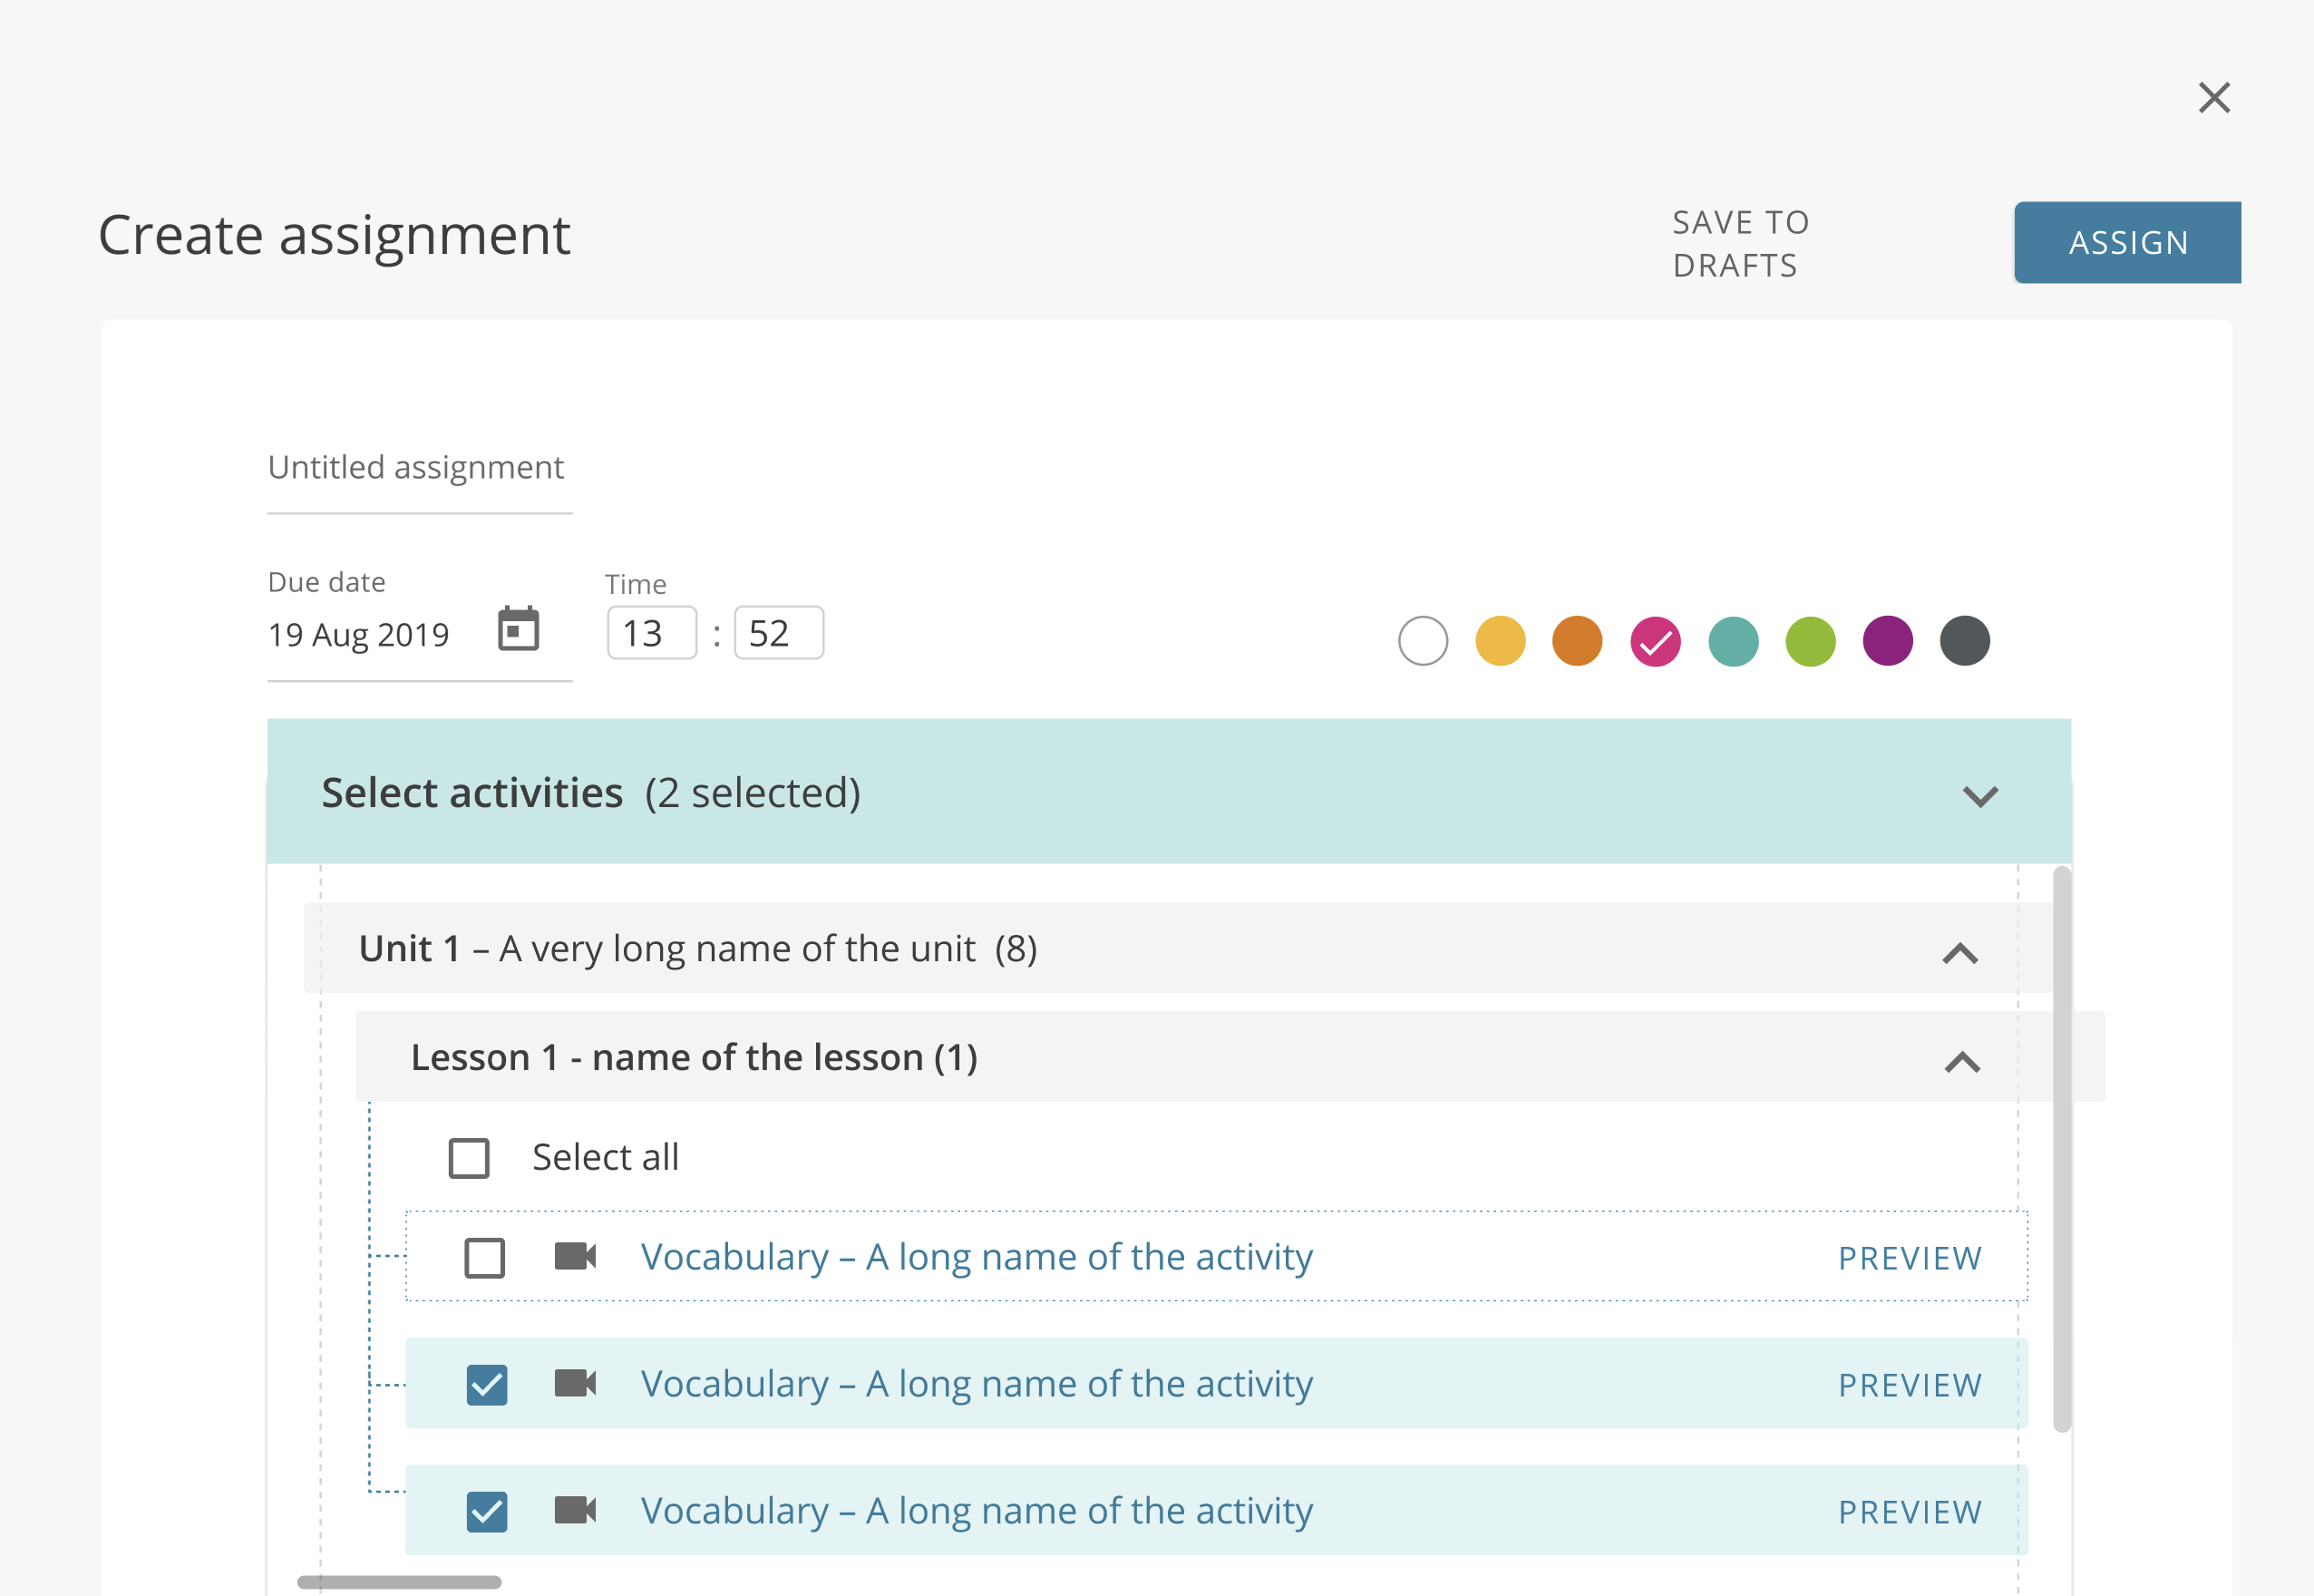Collapse Lesson 1 using its chevron

click(x=1962, y=1062)
